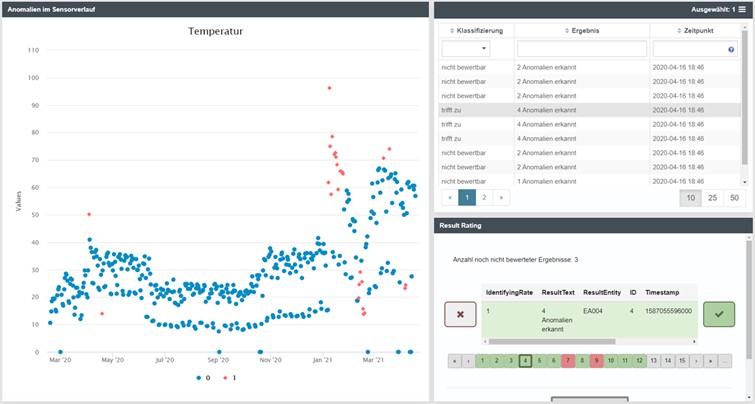
Task: Click the Zeitpunkt filter input field
Action: pos(695,49)
